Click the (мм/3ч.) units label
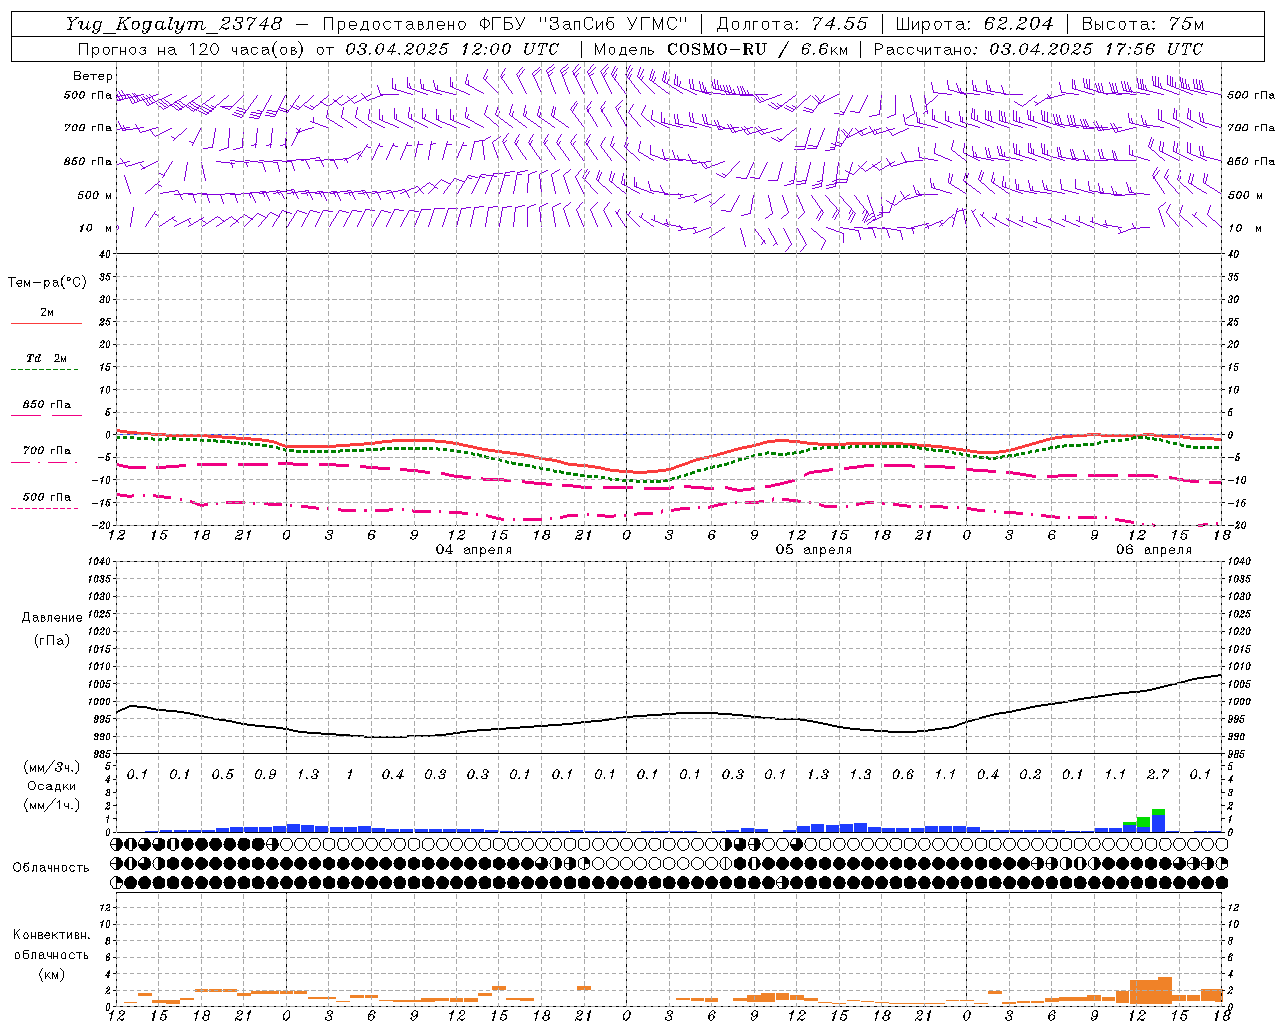The image size is (1280, 1024). [51, 767]
